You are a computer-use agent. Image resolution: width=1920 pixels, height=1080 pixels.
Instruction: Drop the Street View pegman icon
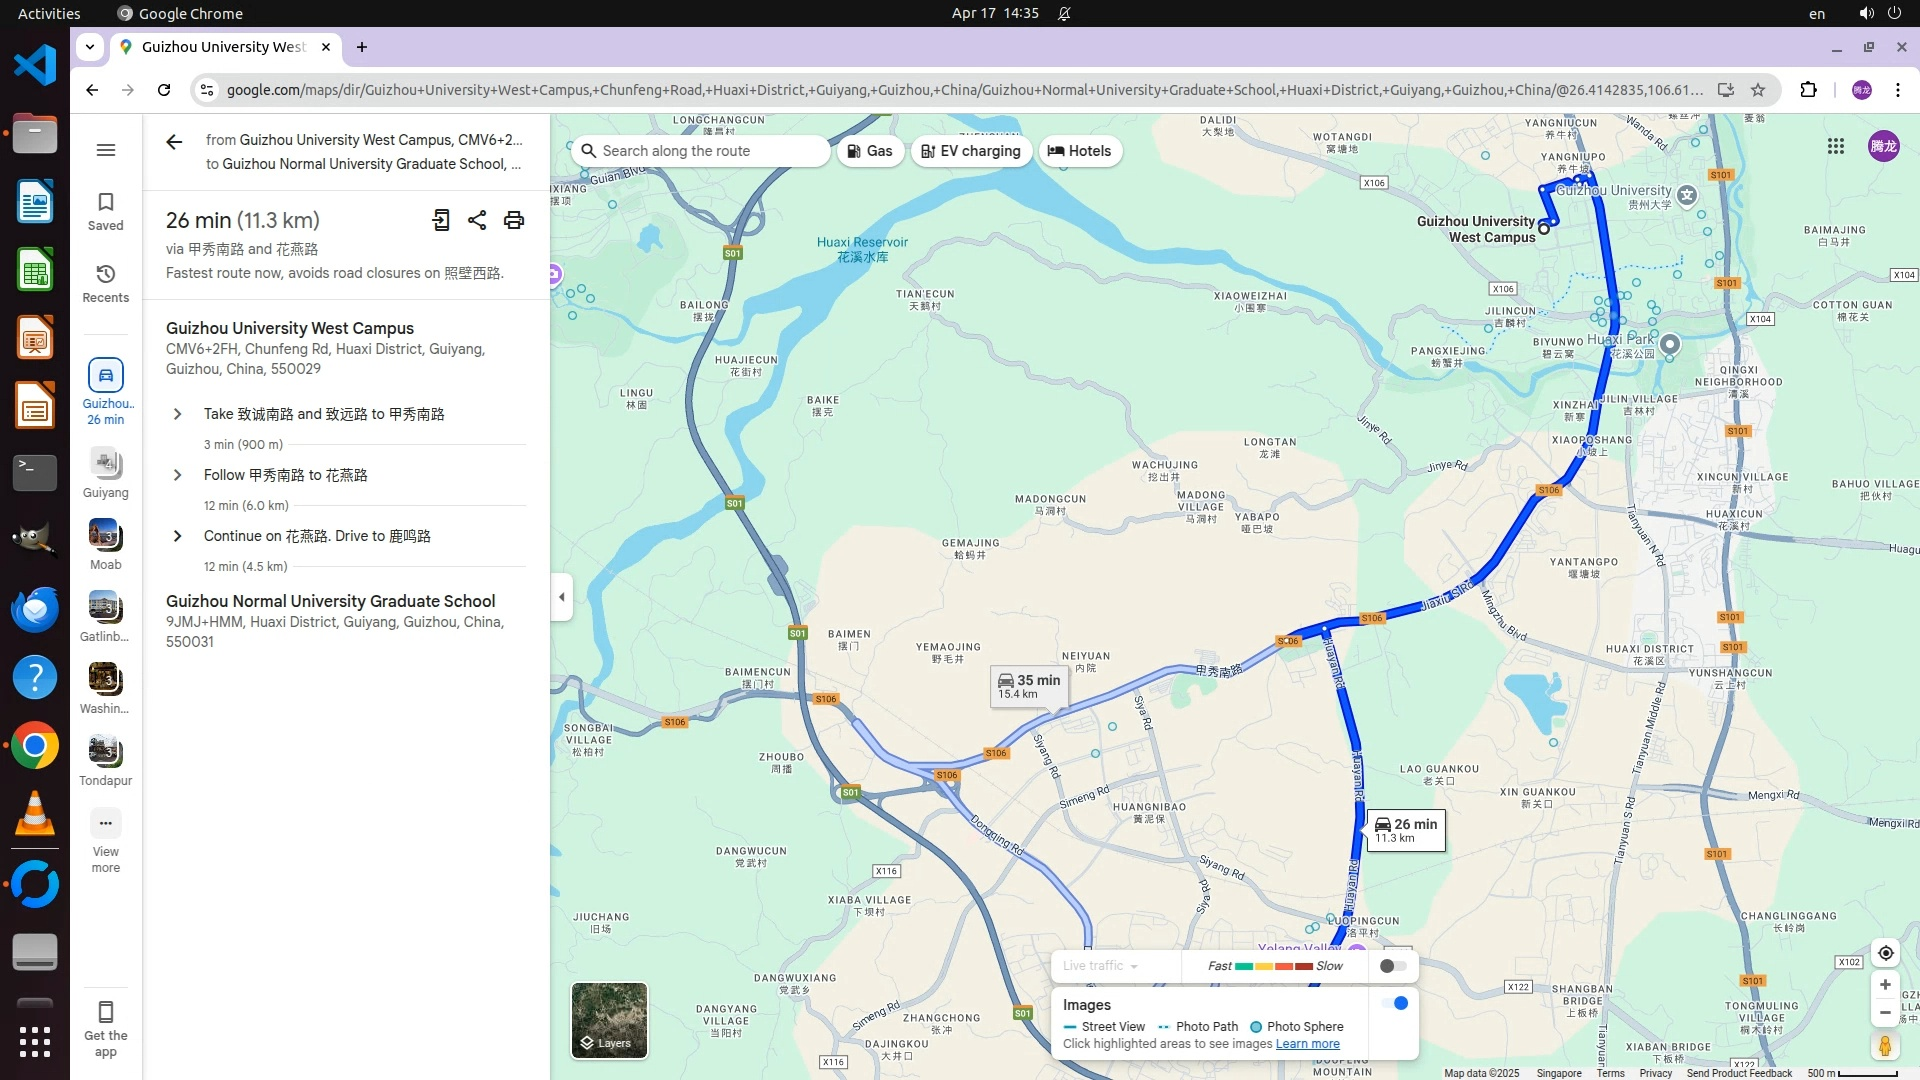[x=1885, y=1046]
